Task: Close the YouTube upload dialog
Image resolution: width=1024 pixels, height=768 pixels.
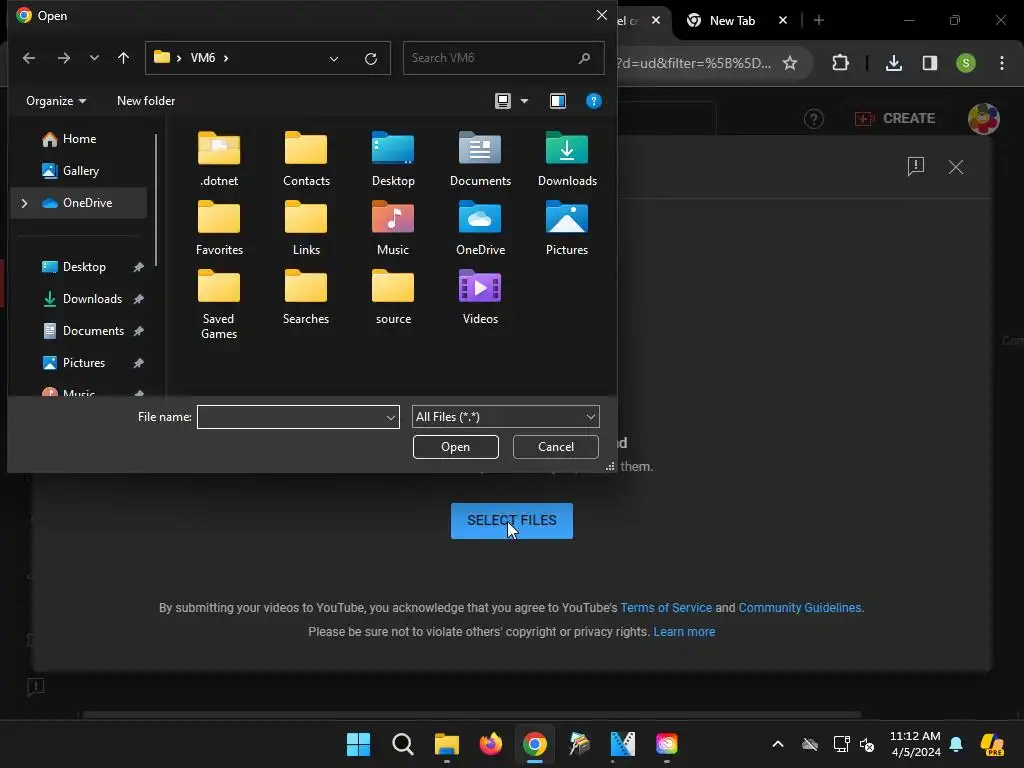Action: [956, 167]
